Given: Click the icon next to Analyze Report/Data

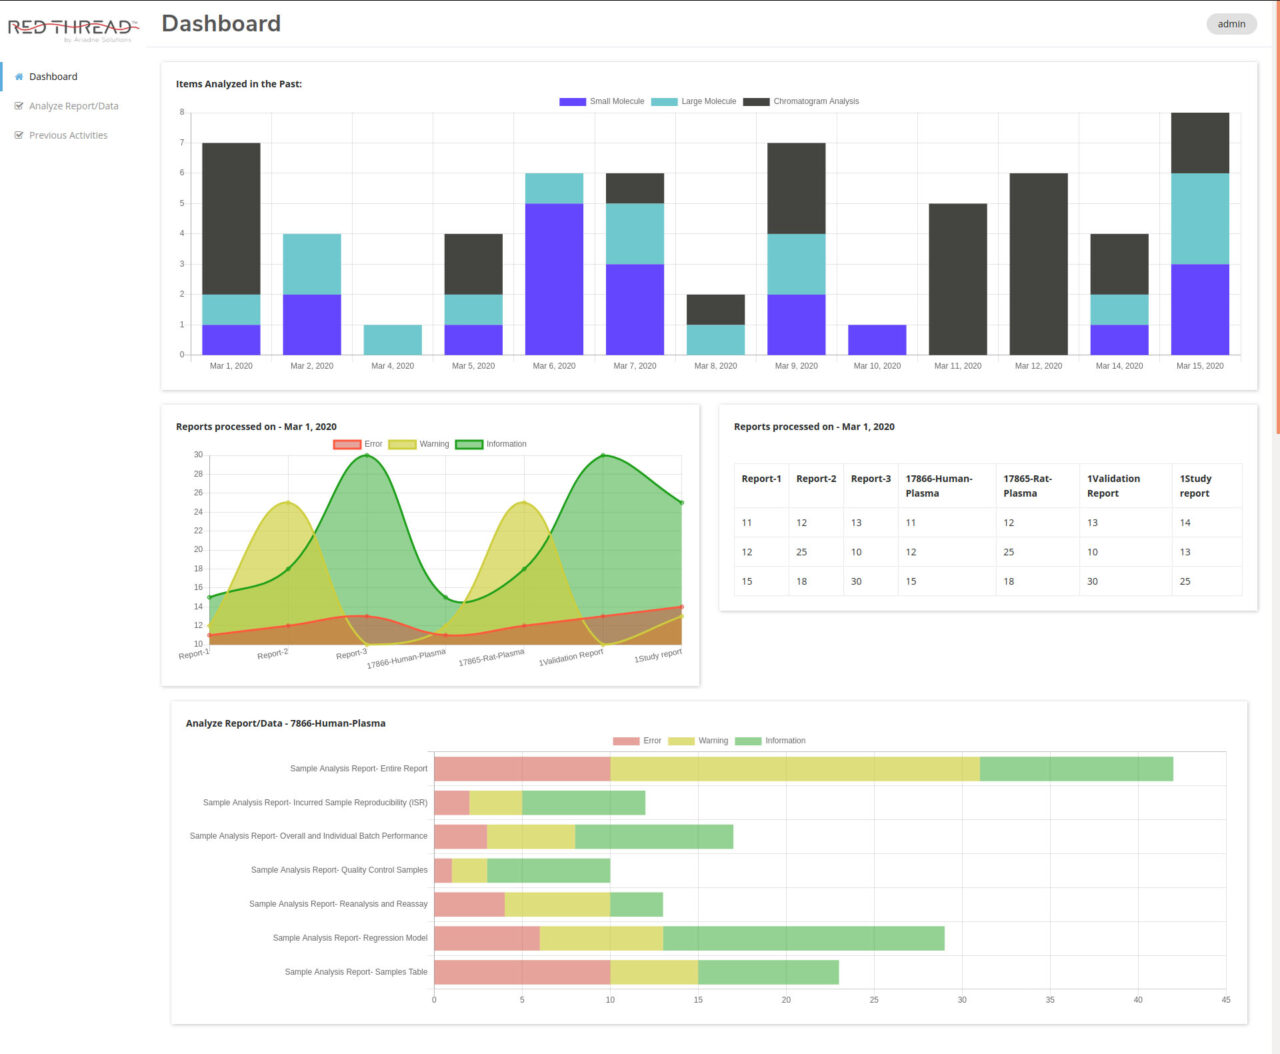Looking at the screenshot, I should pyautogui.click(x=19, y=106).
